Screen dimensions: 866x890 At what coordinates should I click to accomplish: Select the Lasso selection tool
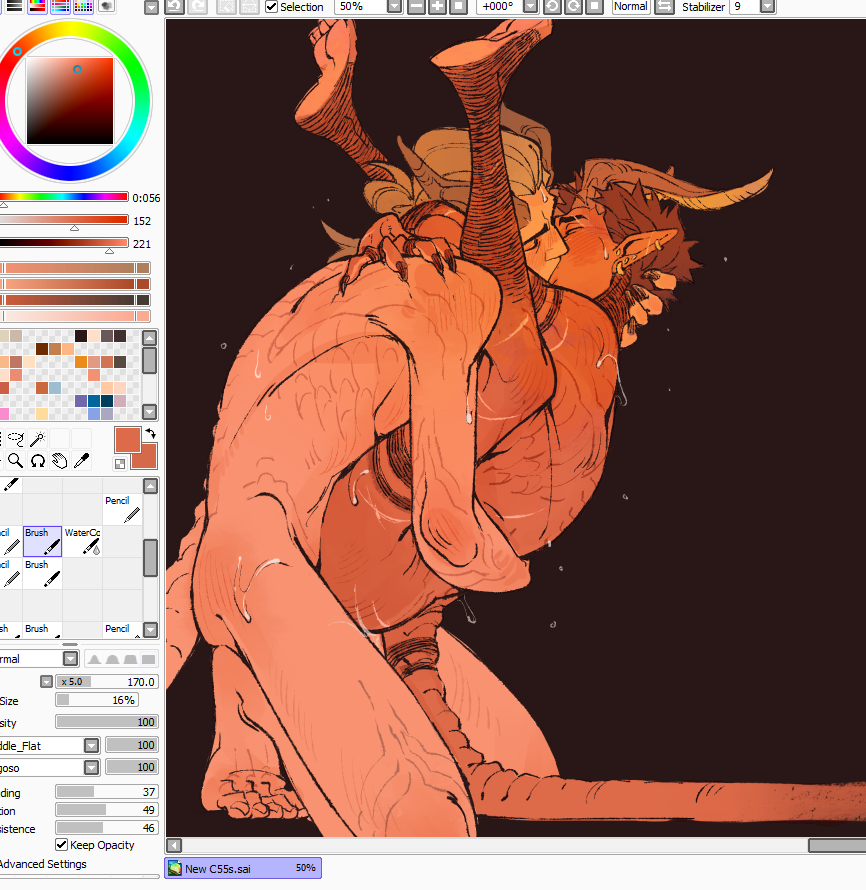coord(15,438)
